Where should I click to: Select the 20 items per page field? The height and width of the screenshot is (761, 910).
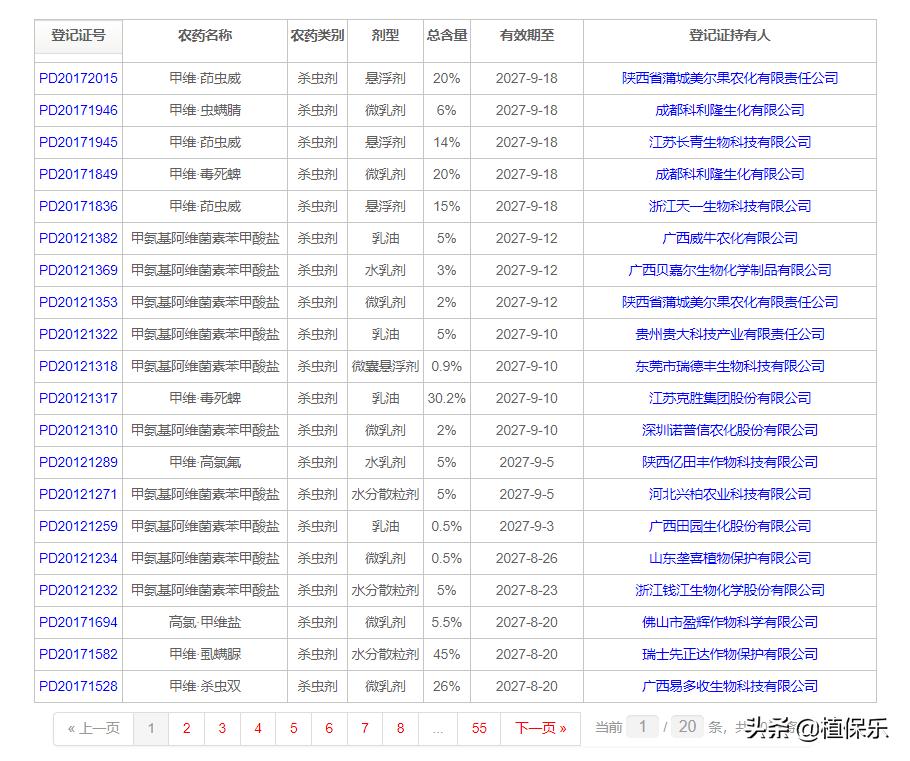point(687,727)
